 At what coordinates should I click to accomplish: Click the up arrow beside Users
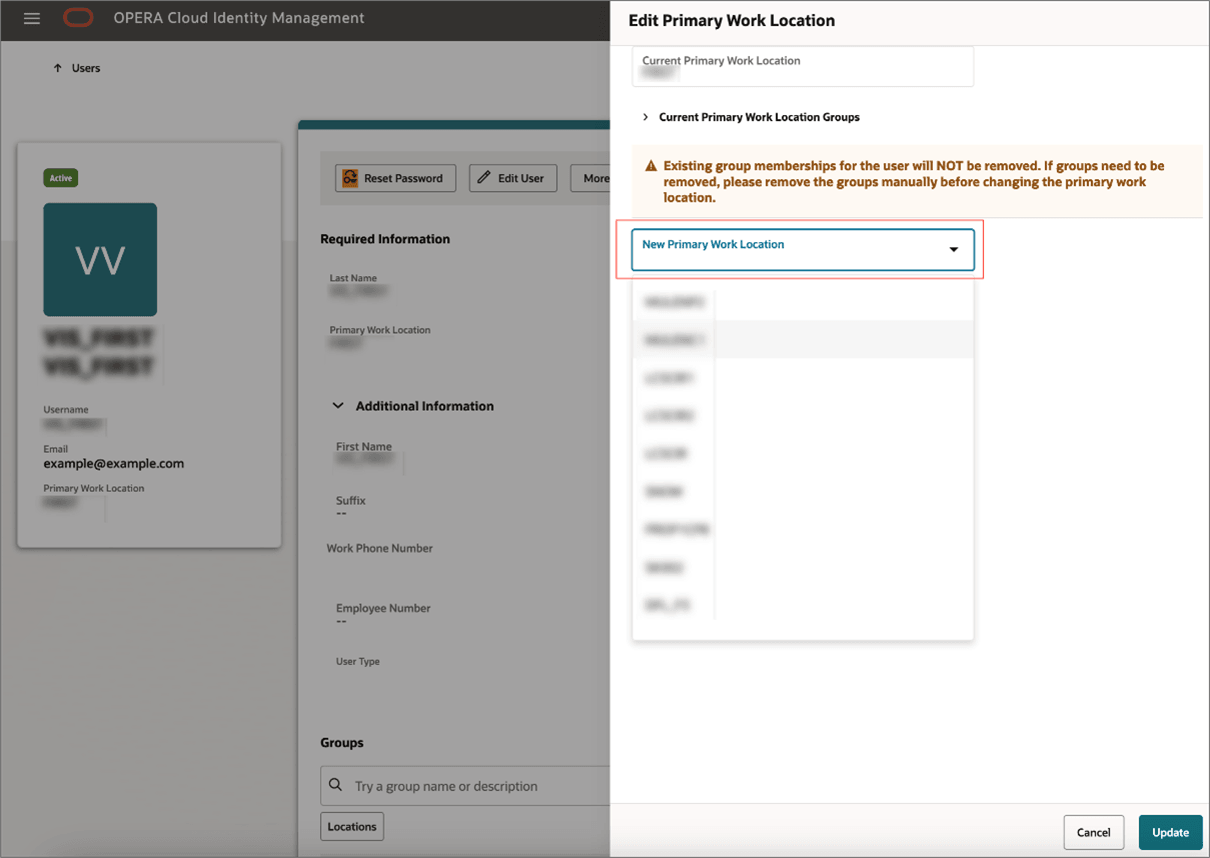(x=57, y=68)
